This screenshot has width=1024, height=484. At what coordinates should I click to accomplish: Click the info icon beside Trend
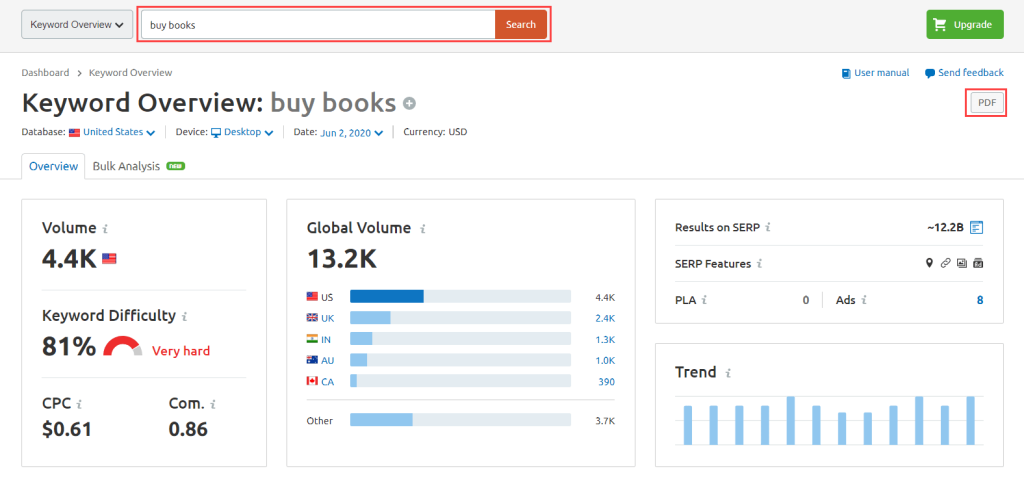[728, 373]
